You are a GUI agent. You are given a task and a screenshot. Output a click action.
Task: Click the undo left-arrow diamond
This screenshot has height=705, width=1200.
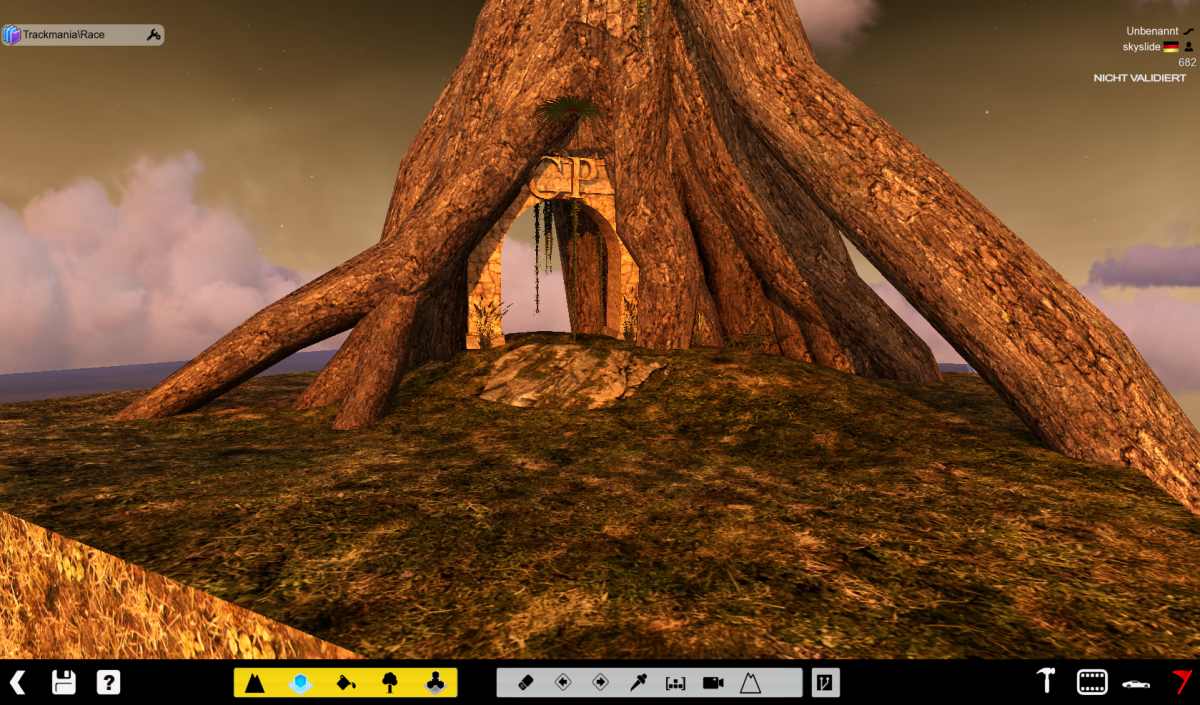click(563, 683)
